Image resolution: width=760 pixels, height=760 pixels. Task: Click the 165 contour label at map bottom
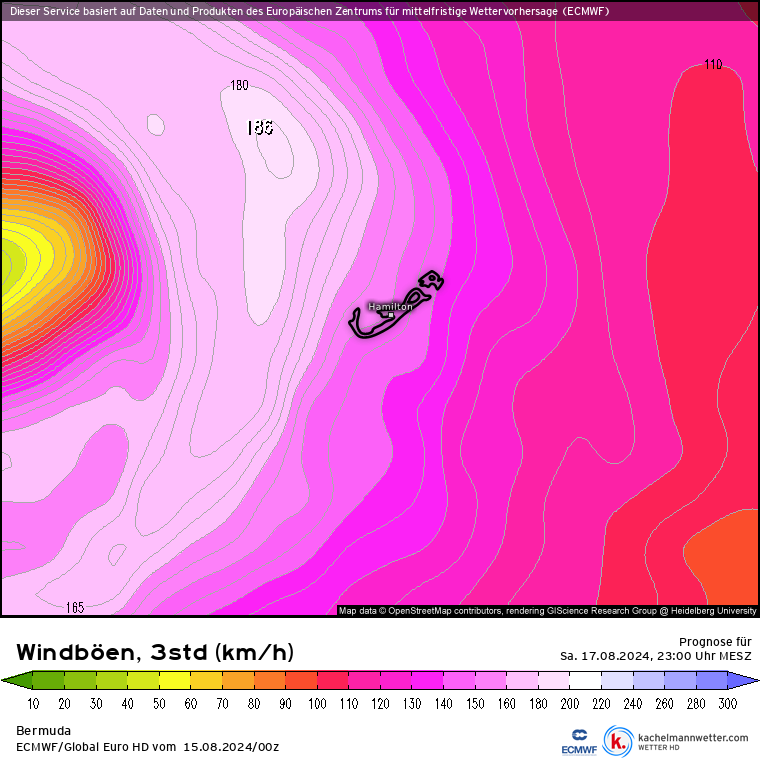75,607
